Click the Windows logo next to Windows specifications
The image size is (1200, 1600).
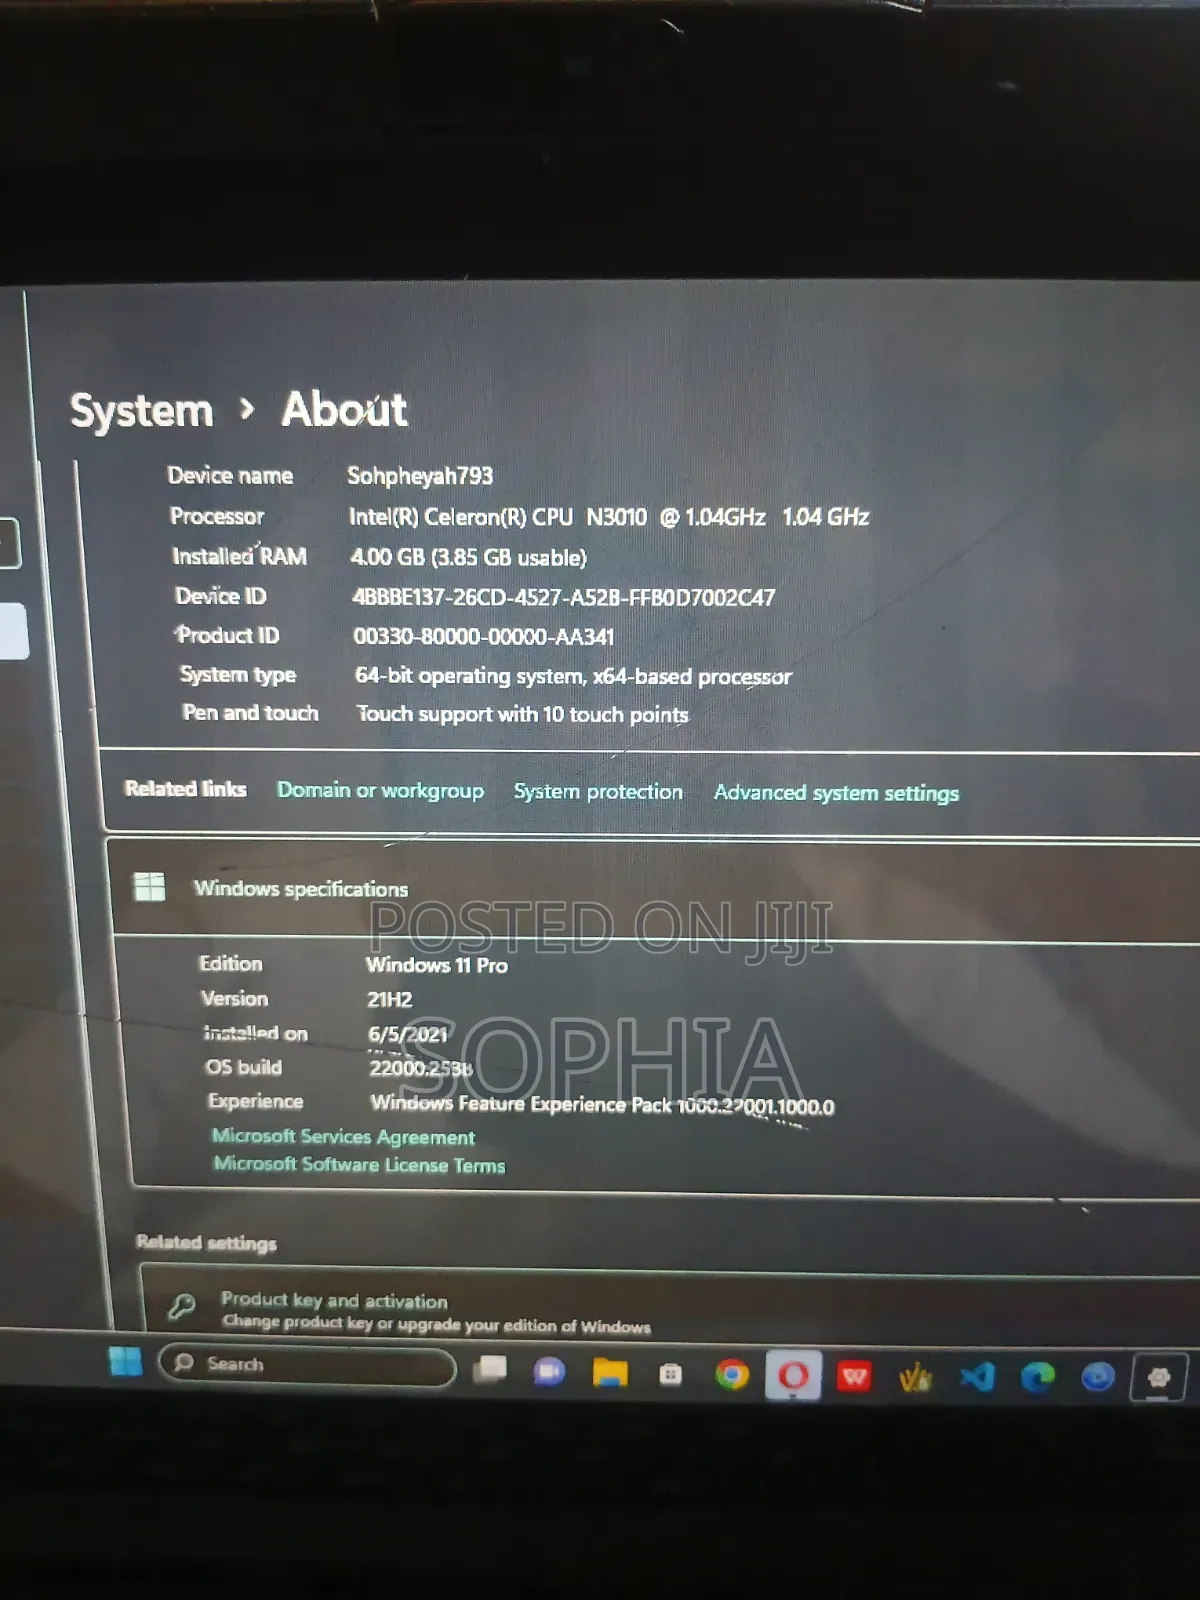click(149, 886)
